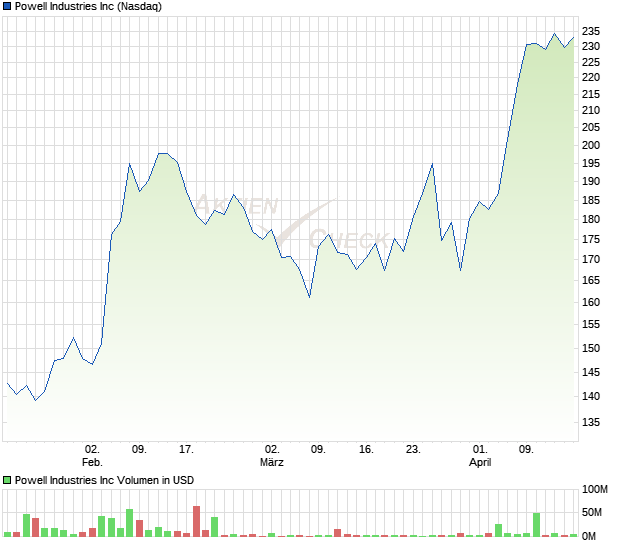Click the '23.' date axis label
The width and height of the screenshot is (620, 546).
(413, 449)
